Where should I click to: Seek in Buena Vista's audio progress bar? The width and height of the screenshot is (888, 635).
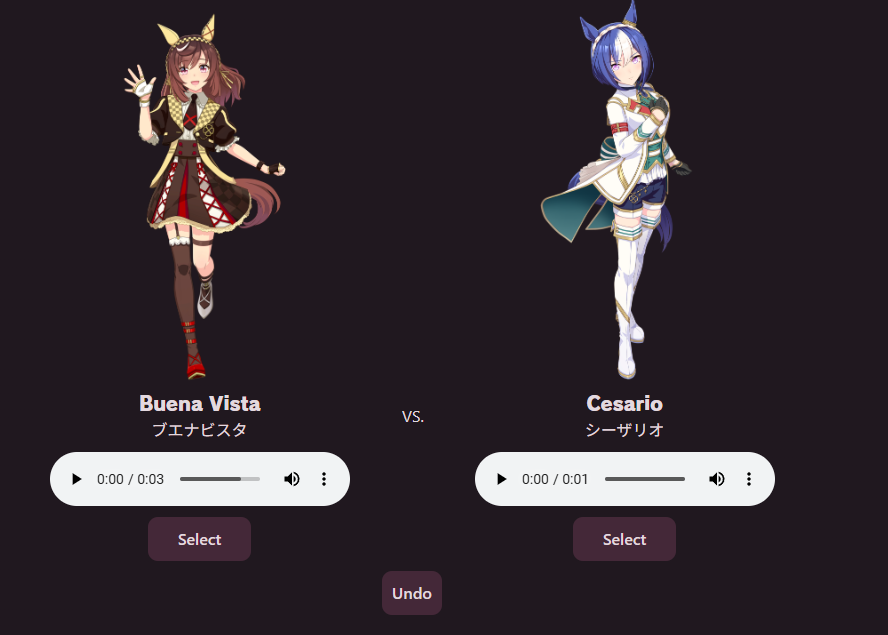click(220, 479)
